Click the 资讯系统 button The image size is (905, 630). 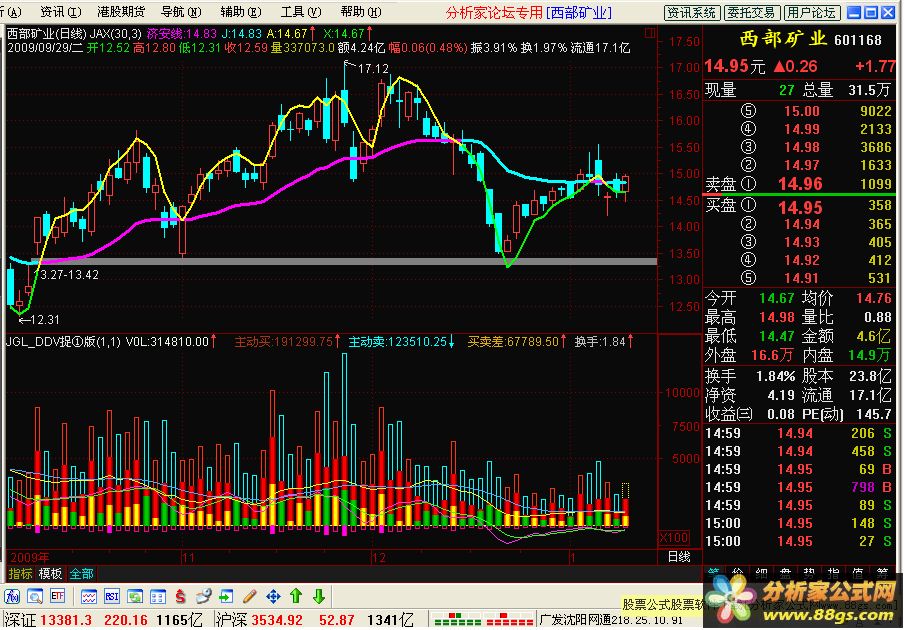click(691, 12)
